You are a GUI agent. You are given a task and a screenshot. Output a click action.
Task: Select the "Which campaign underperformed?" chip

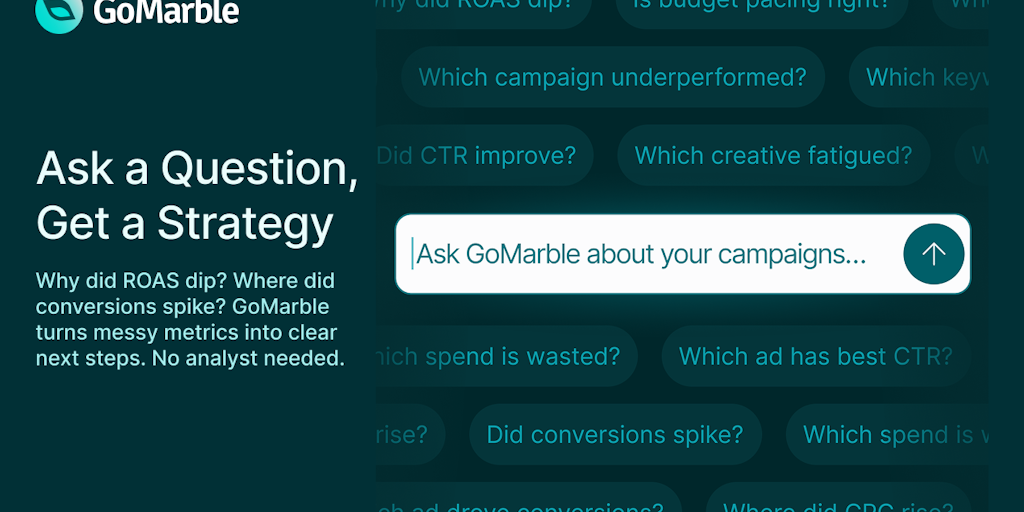point(612,77)
